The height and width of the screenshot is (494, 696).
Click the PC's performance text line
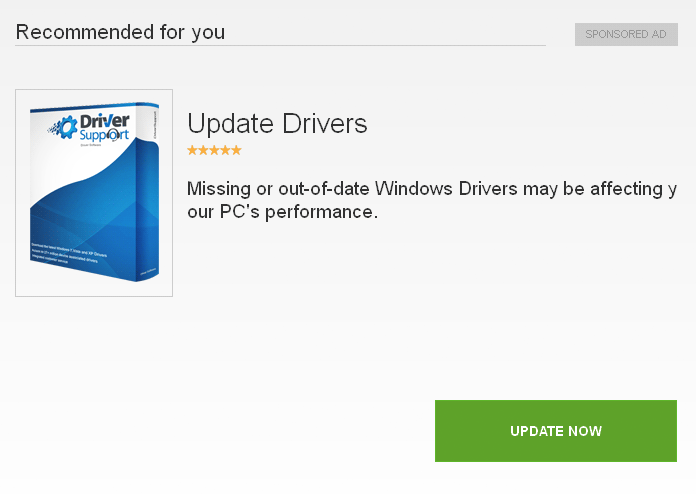point(282,212)
